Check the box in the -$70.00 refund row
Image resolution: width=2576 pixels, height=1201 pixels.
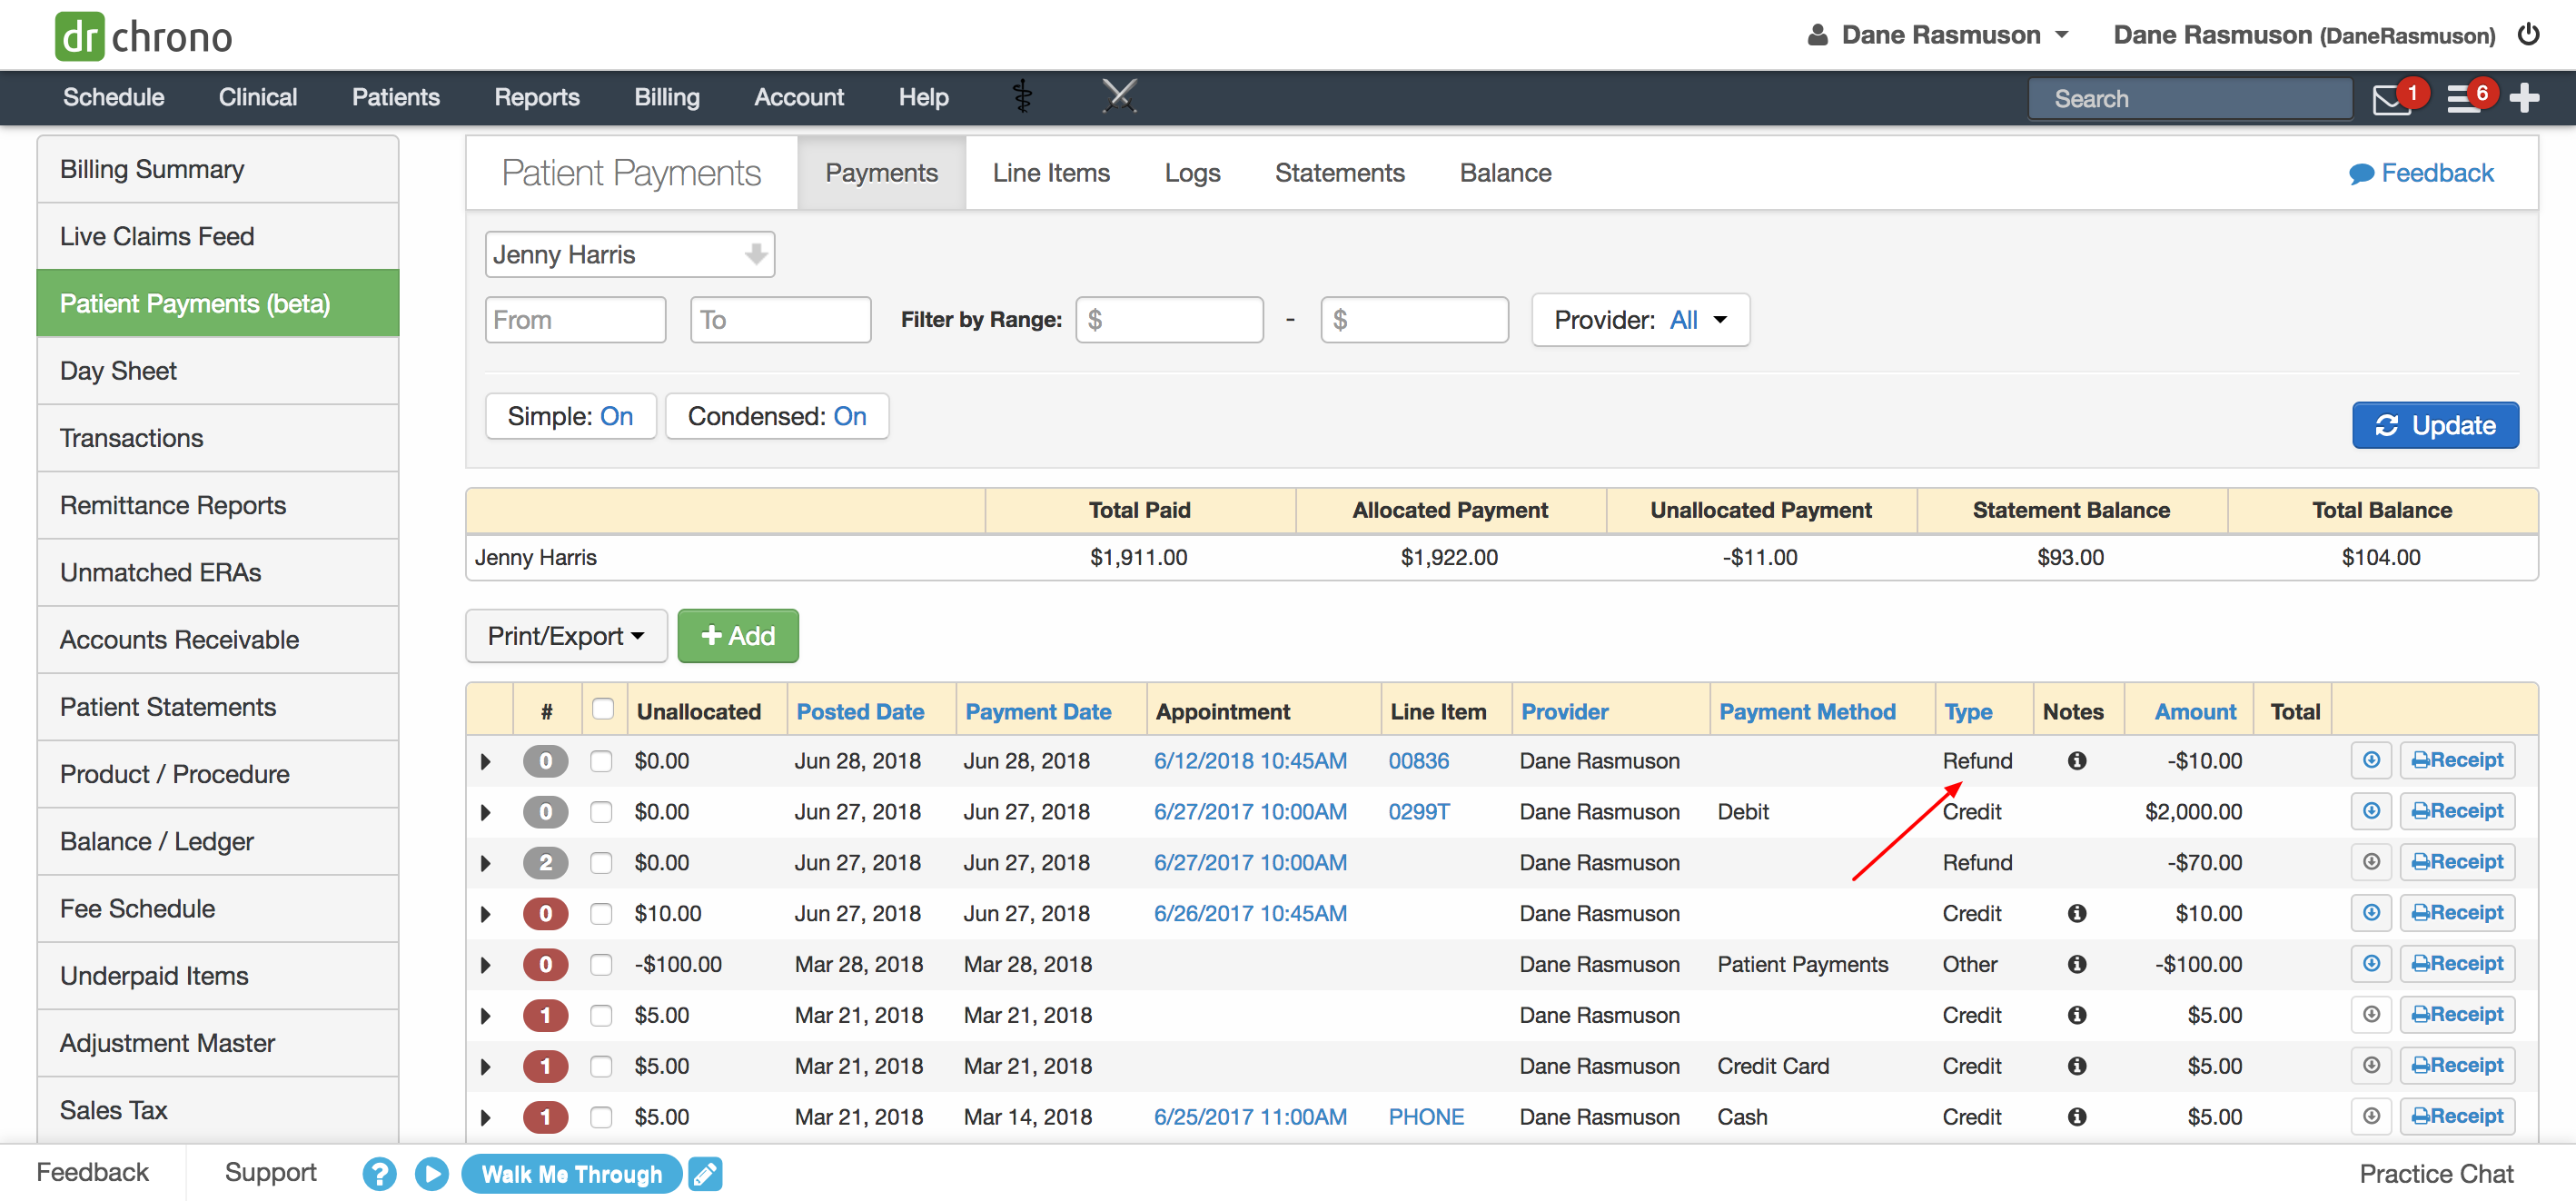click(x=601, y=863)
